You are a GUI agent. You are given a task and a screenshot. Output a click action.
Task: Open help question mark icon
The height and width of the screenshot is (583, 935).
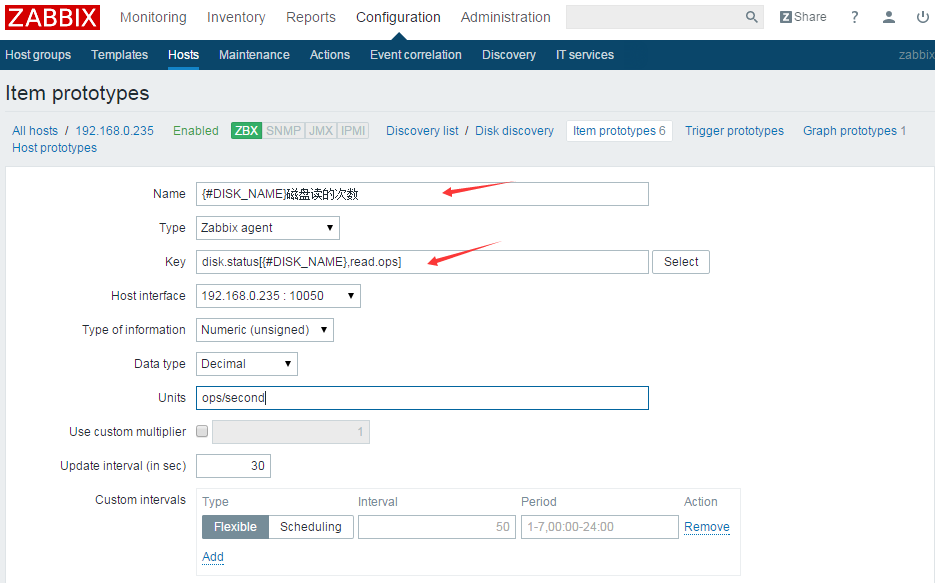[854, 17]
